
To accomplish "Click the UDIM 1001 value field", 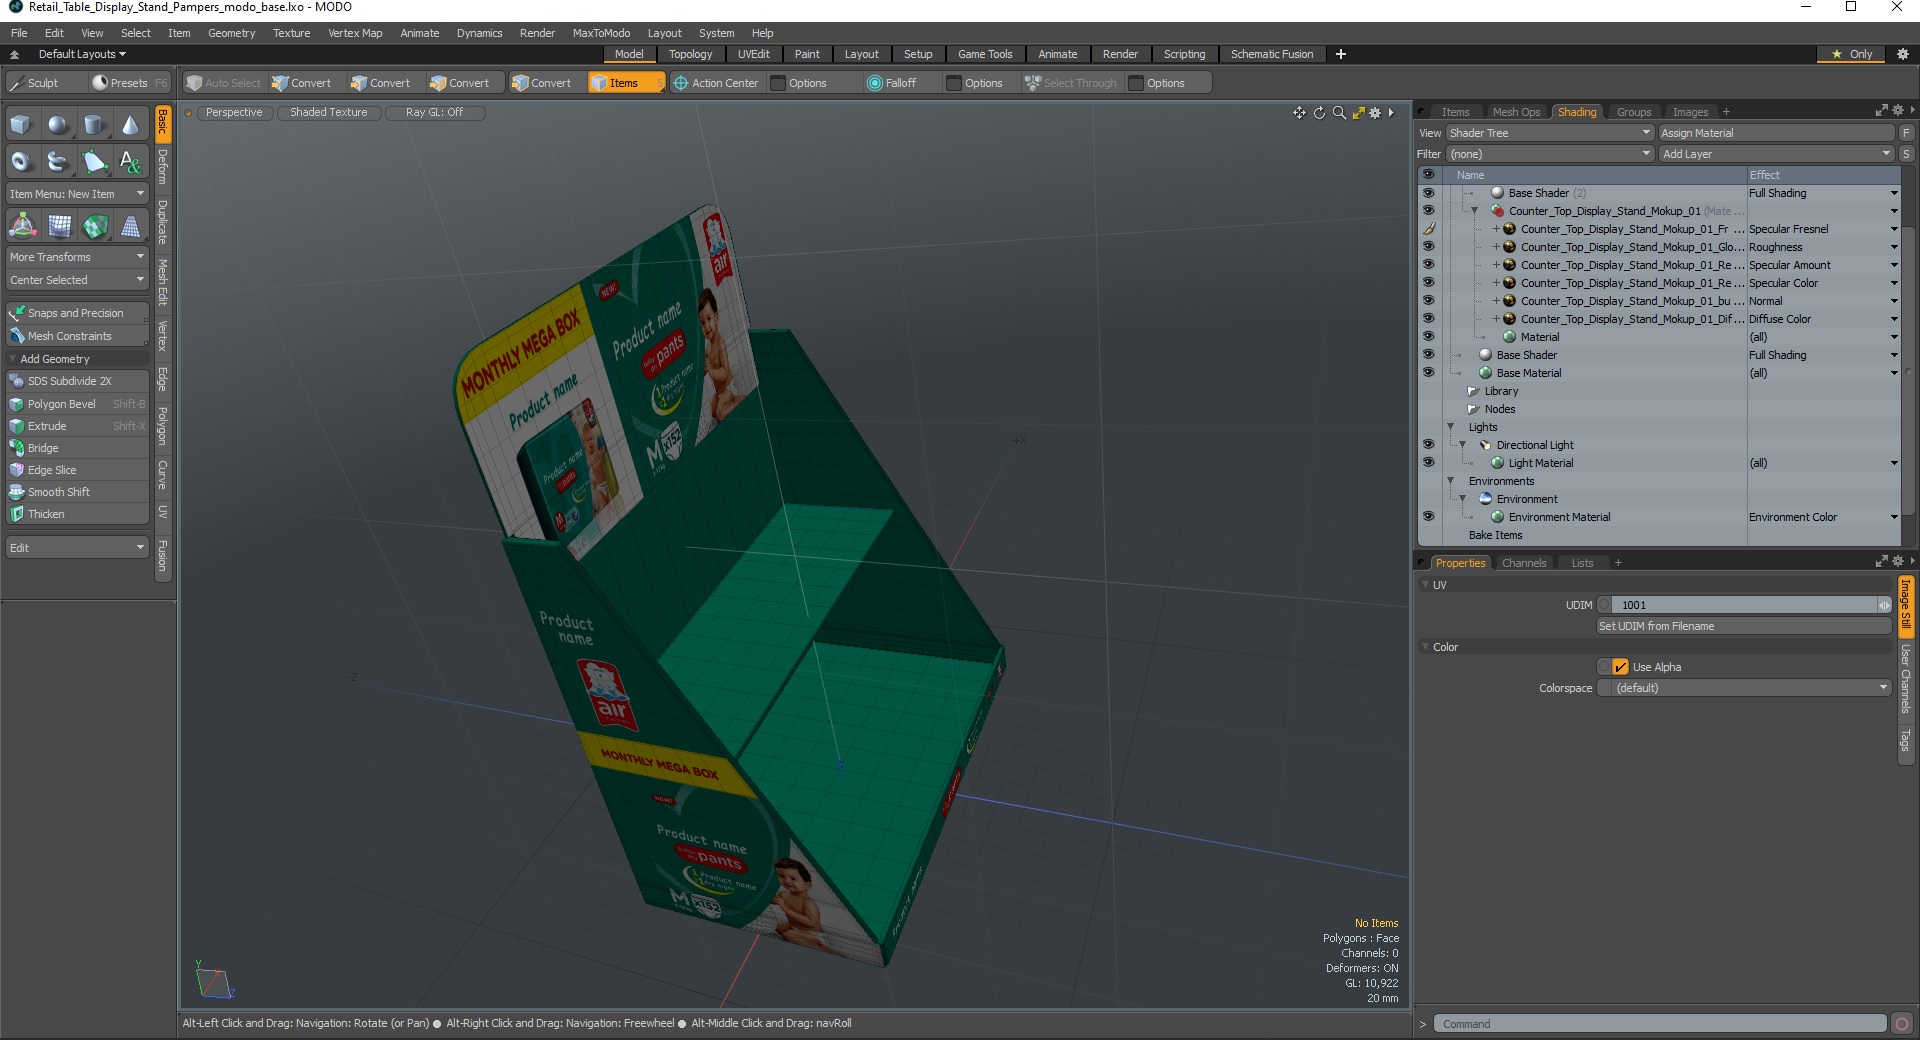I will tap(1744, 605).
